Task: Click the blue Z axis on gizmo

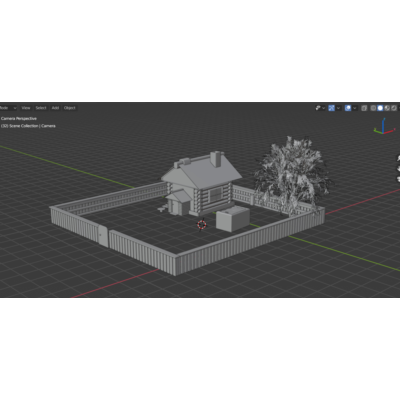Action: [384, 119]
